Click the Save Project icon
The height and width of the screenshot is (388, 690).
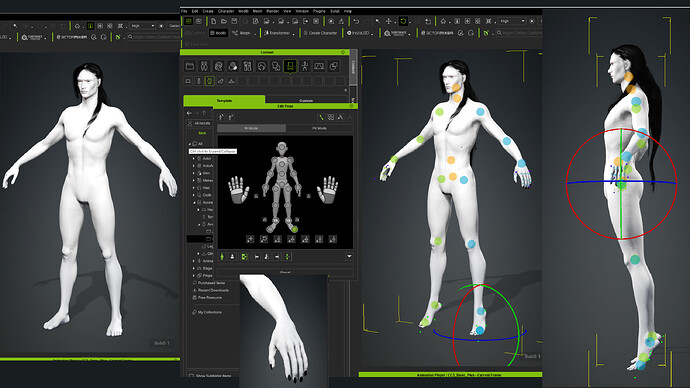[235, 21]
